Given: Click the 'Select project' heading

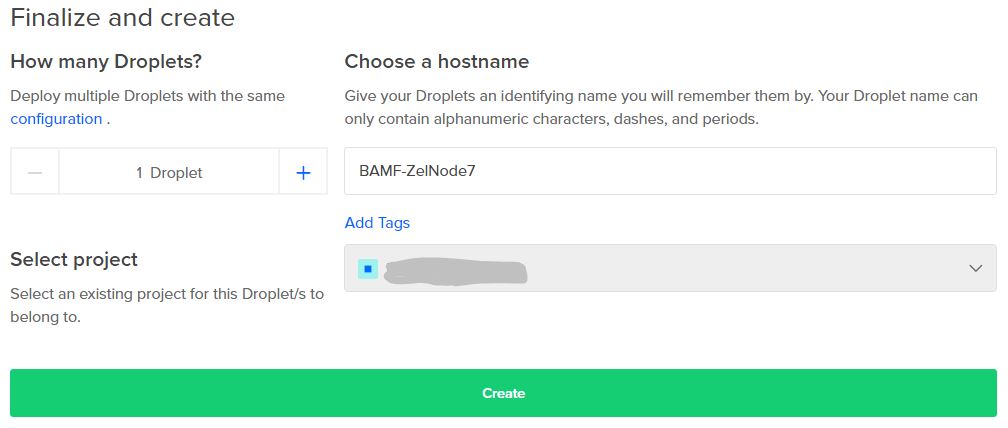Looking at the screenshot, I should [74, 260].
